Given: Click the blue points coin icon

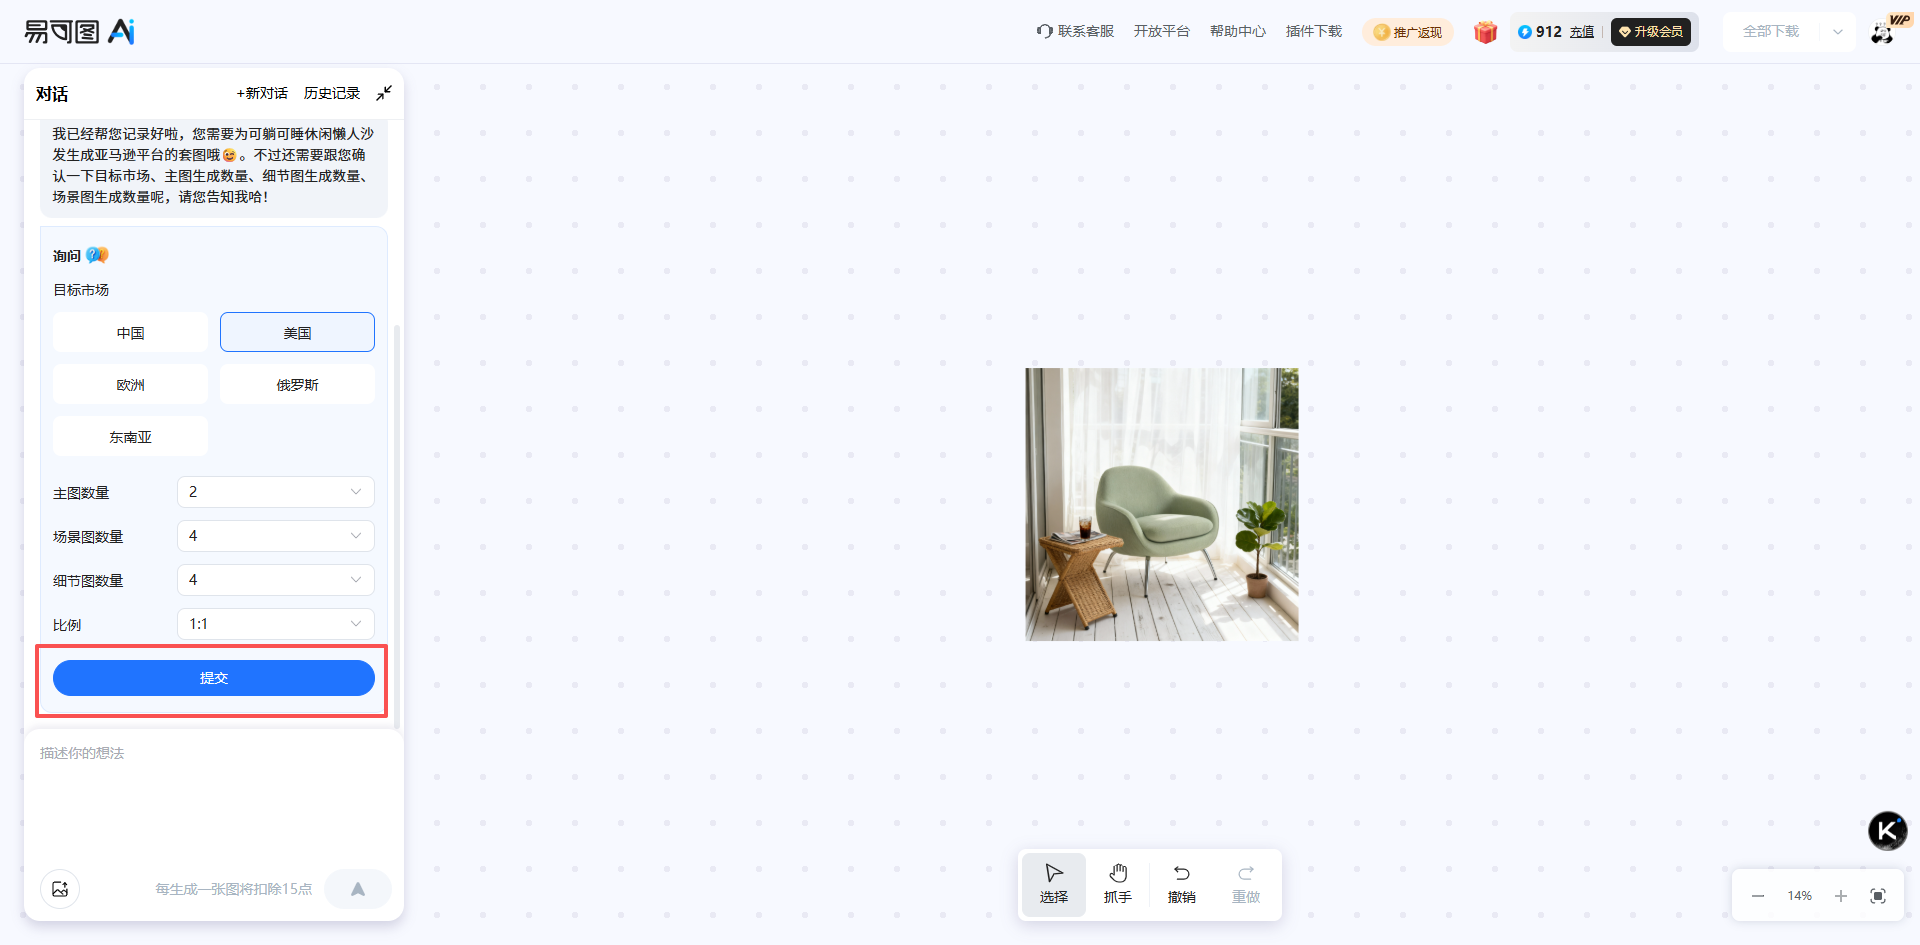Looking at the screenshot, I should pos(1524,32).
